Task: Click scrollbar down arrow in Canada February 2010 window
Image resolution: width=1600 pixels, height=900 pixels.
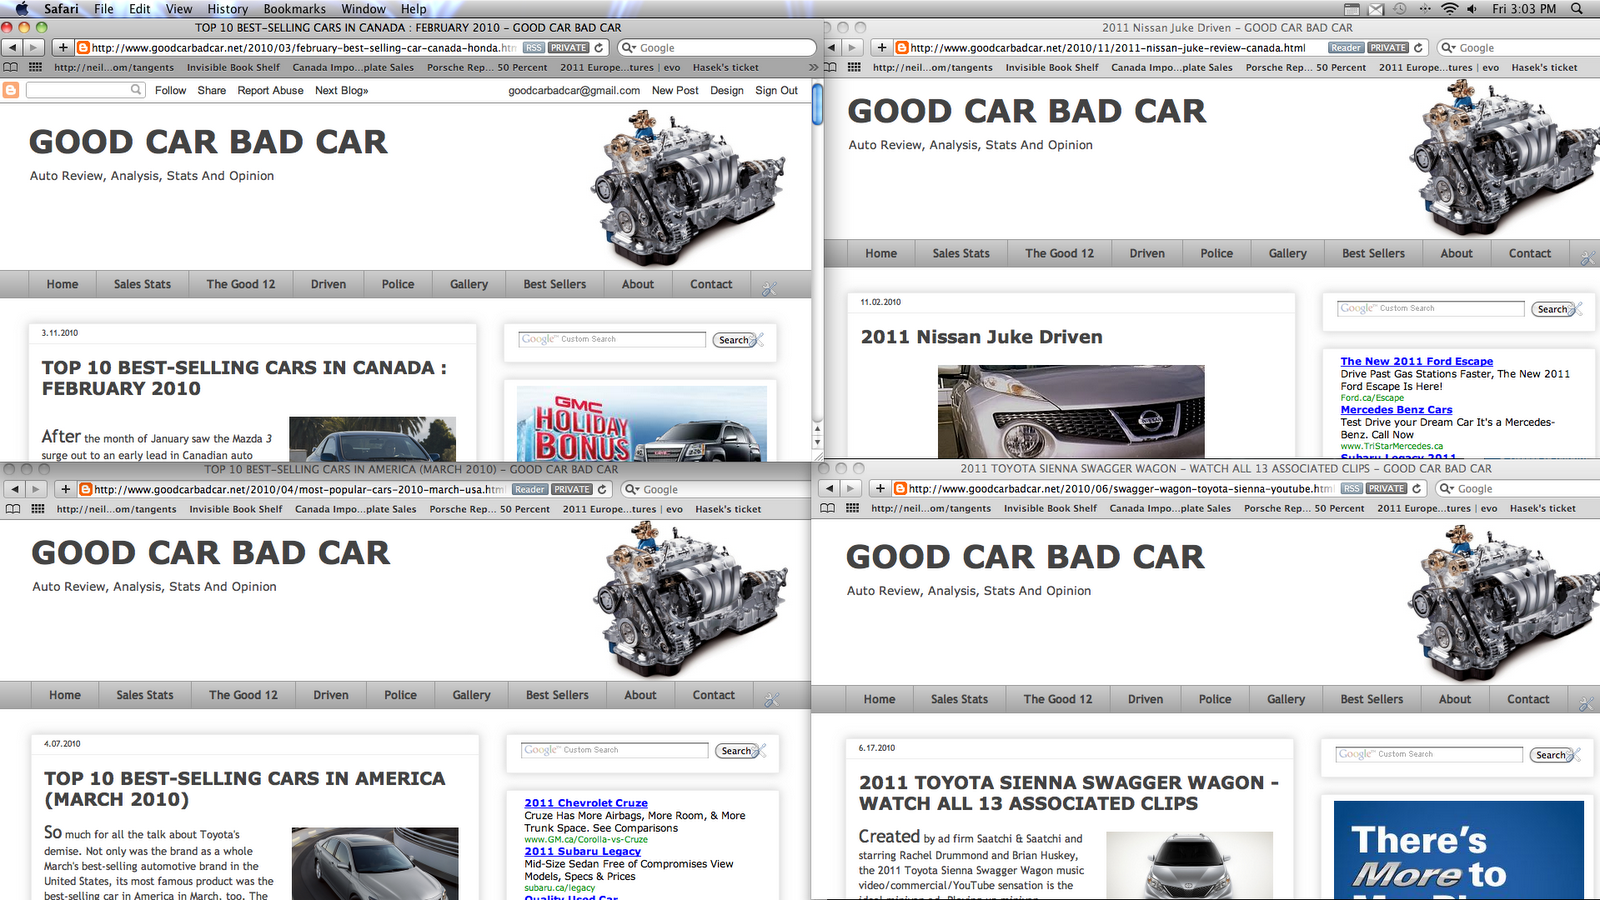Action: coord(817,441)
